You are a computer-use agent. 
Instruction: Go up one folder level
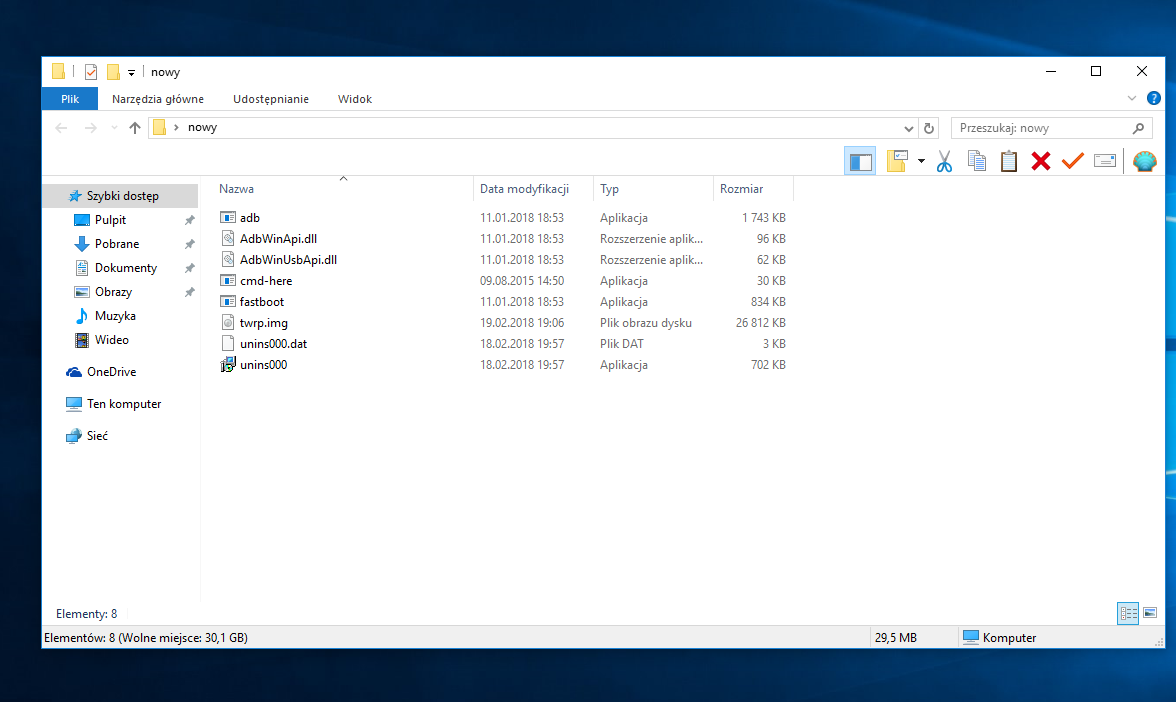135,128
